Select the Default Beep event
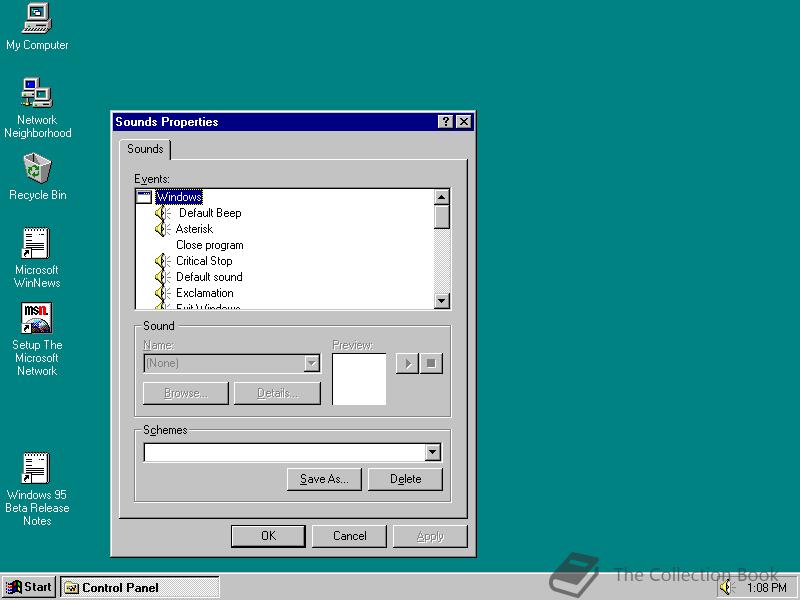The width and height of the screenshot is (800, 600). [x=210, y=213]
